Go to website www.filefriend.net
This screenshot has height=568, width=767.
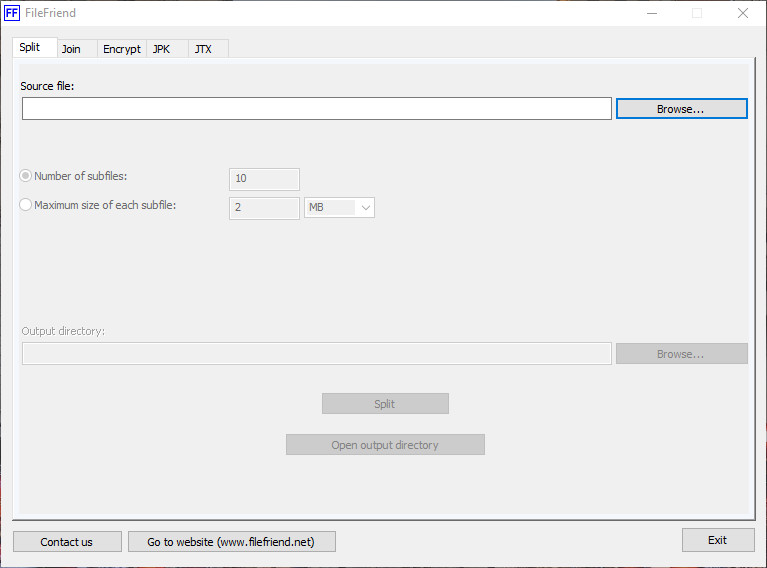(231, 542)
